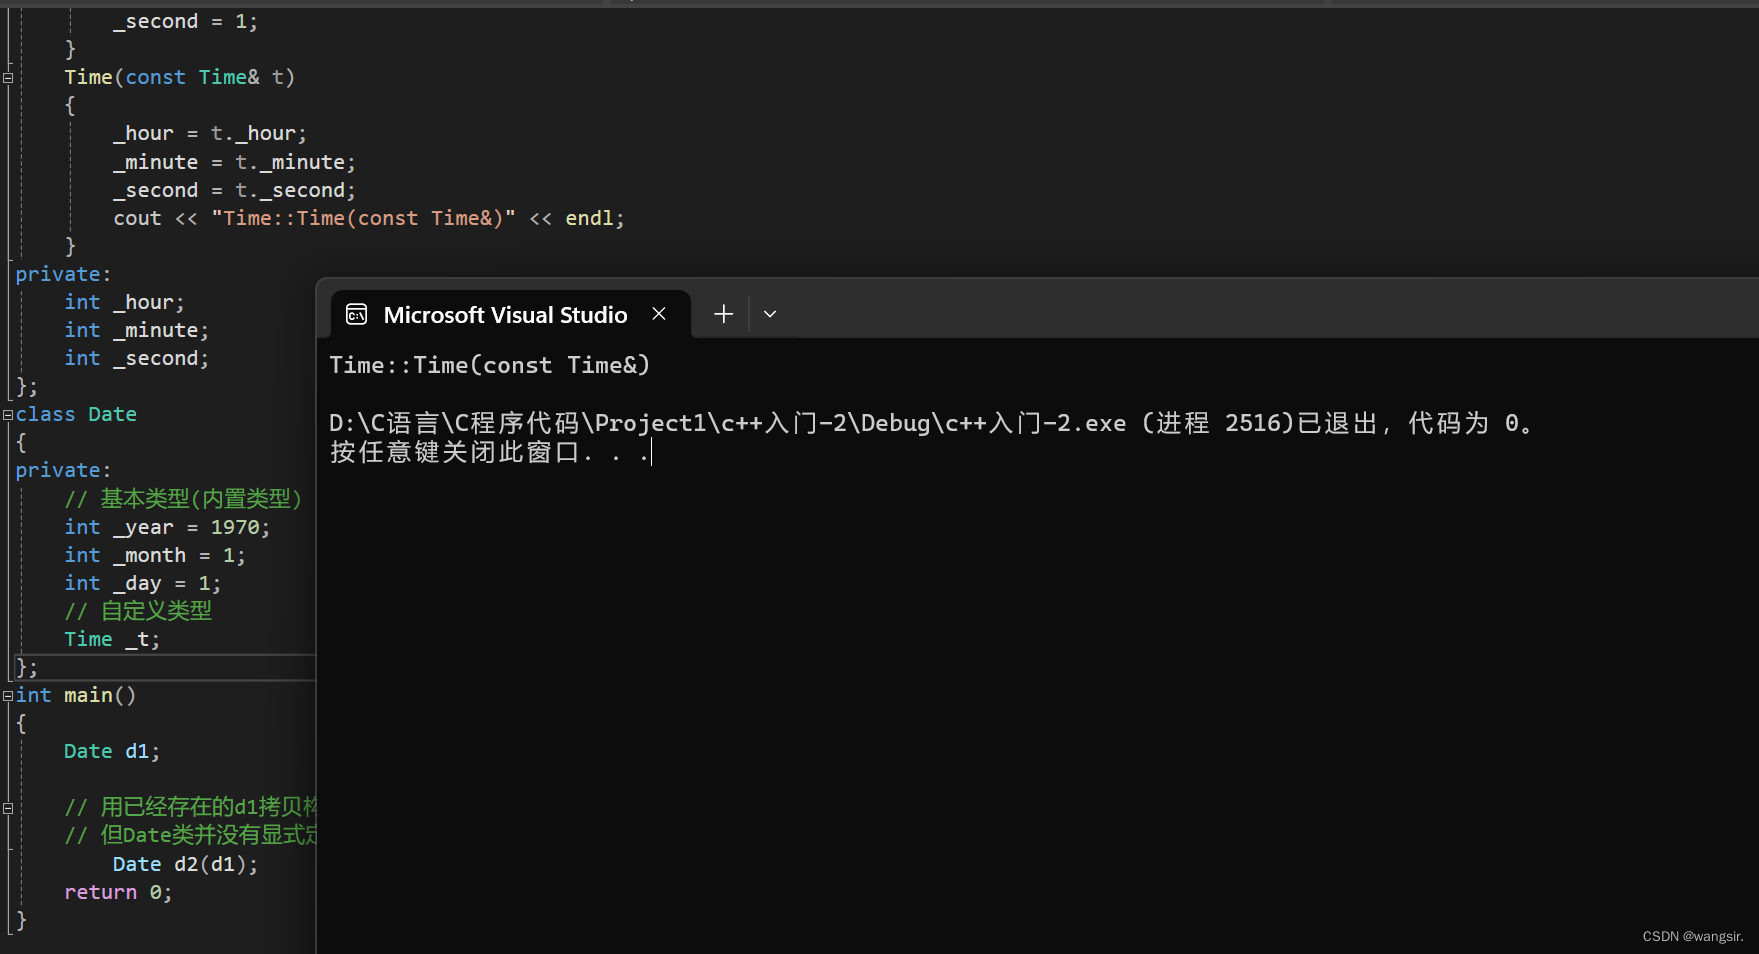
Task: Collapse the Time copy constructor block
Action: point(8,77)
